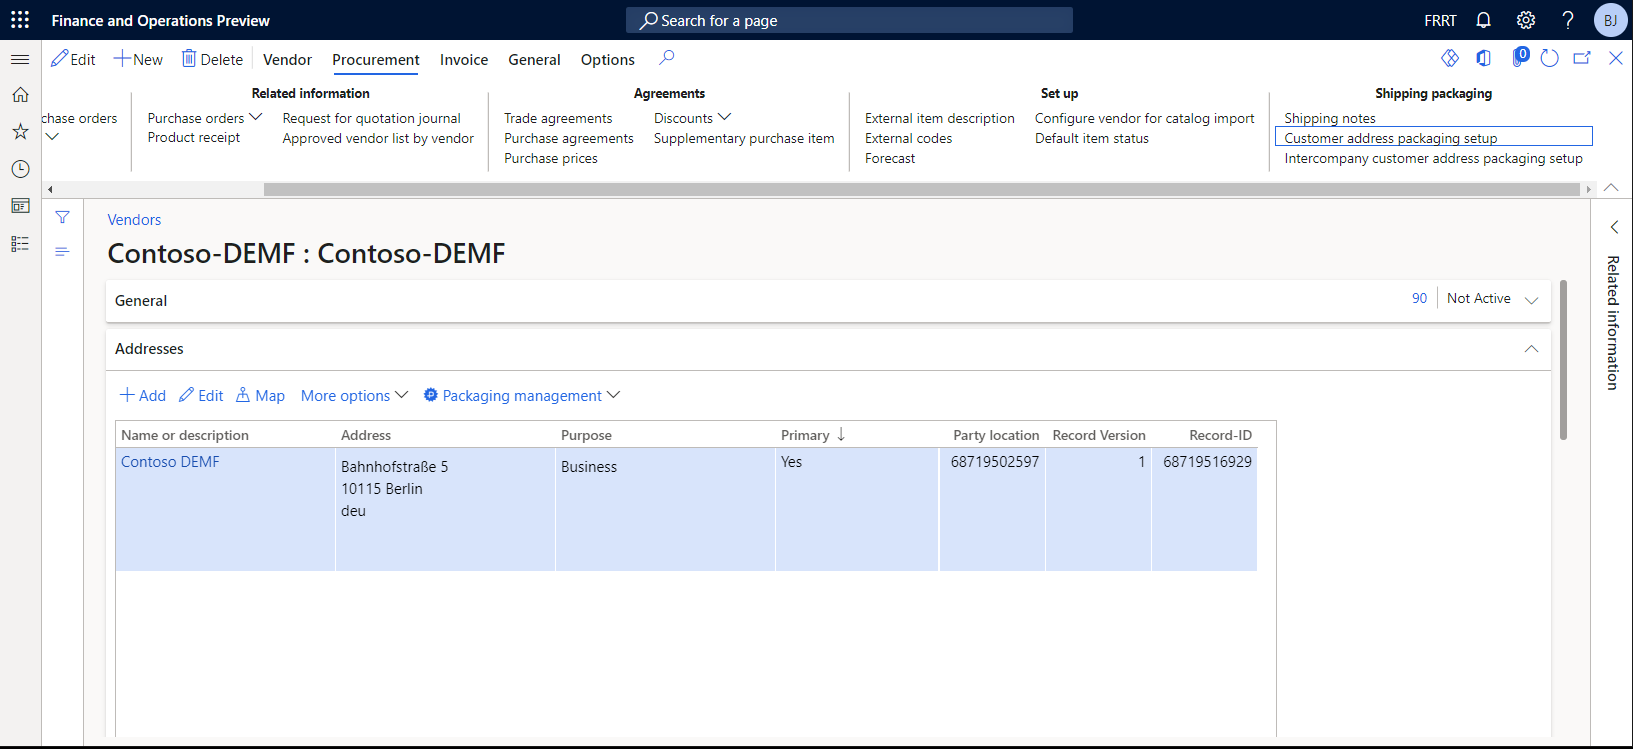Open Purchase agreements

(x=569, y=138)
